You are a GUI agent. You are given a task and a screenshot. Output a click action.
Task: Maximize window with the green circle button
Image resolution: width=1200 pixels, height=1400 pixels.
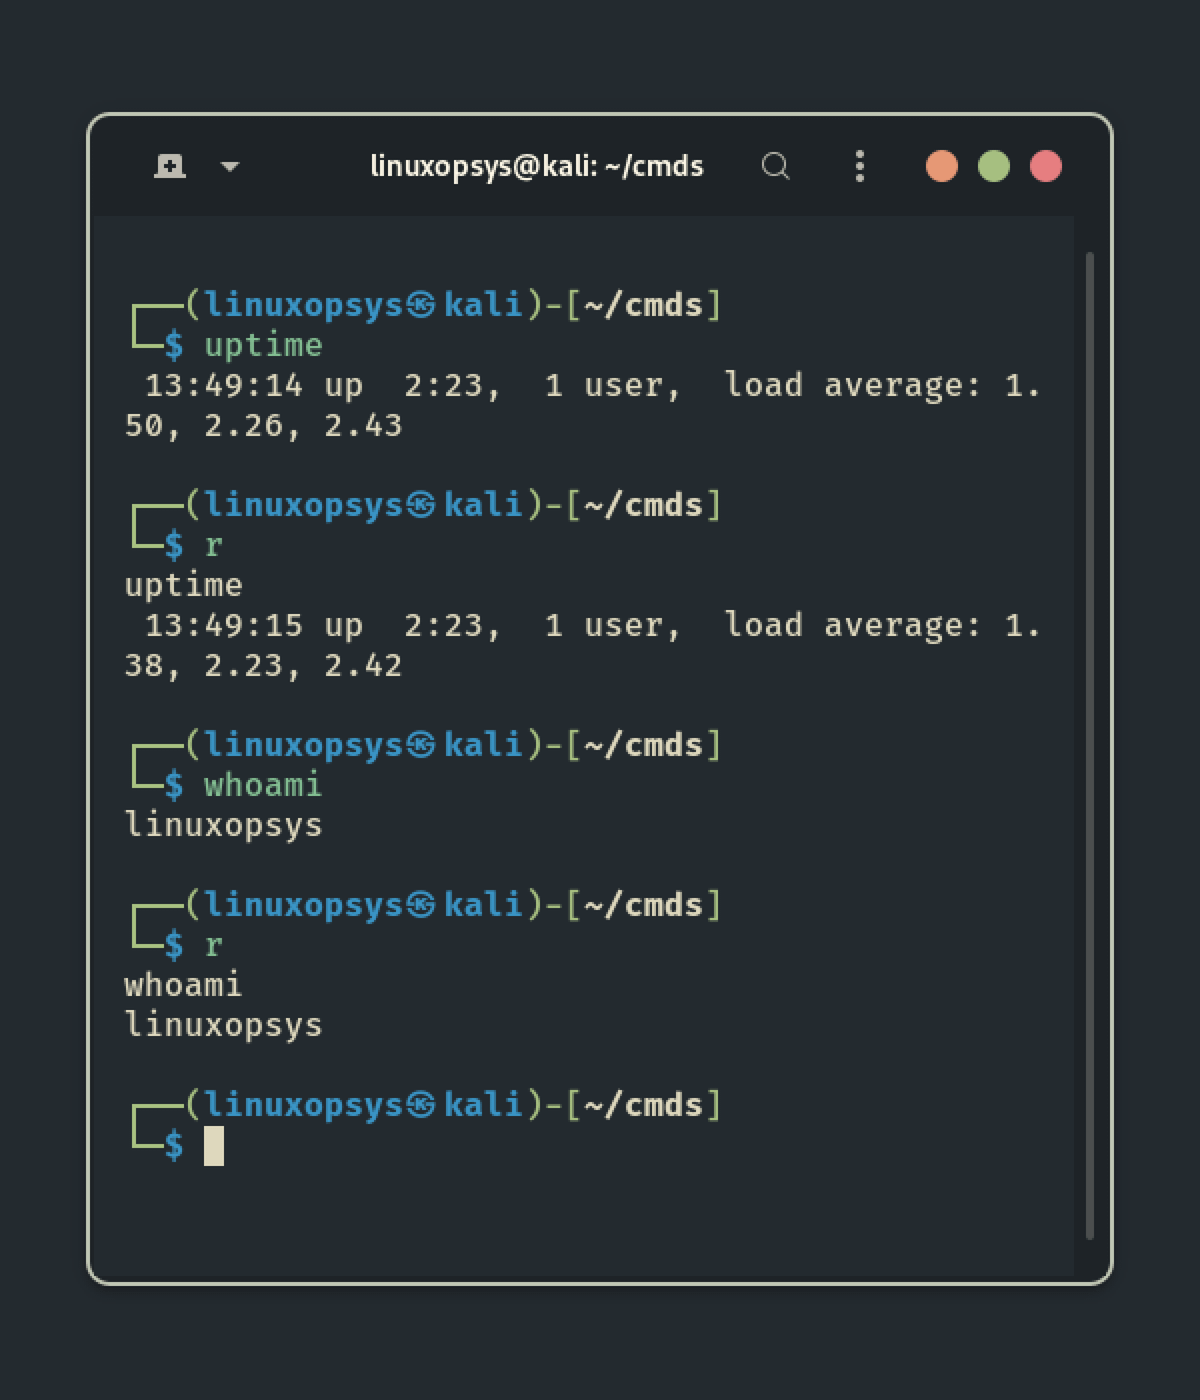[x=993, y=166]
